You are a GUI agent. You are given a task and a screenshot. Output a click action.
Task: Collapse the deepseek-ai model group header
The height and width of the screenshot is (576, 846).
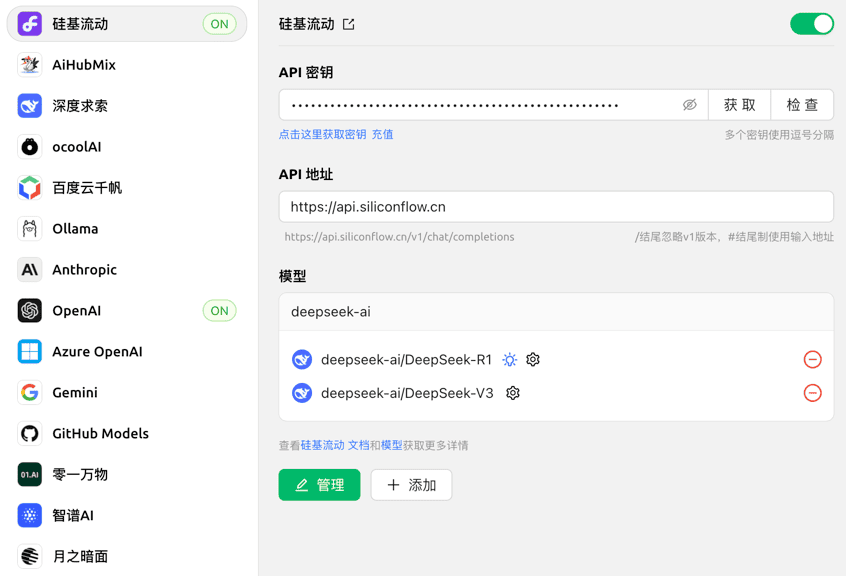556,312
